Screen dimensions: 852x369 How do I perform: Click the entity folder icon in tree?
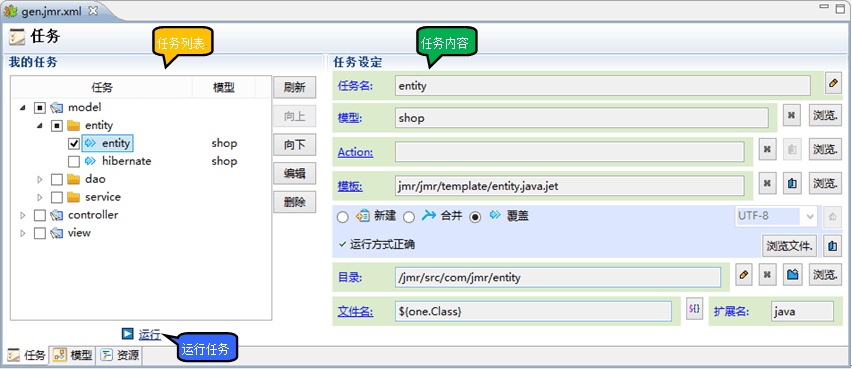(74, 126)
